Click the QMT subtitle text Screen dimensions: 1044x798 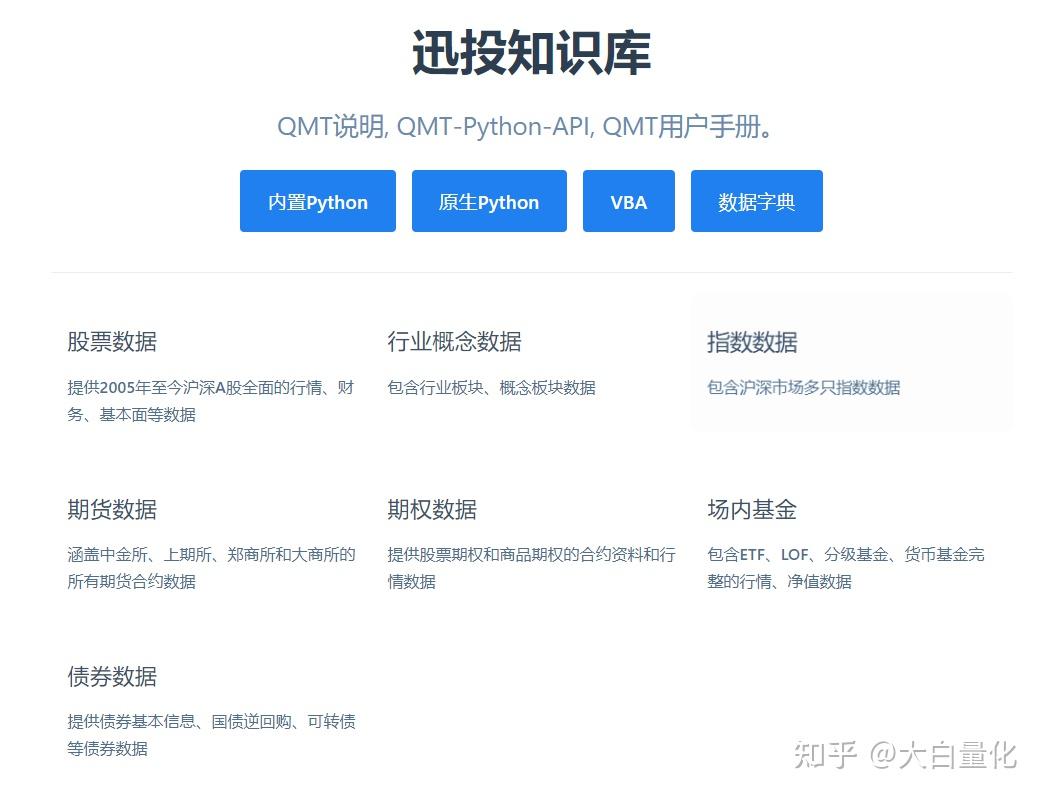tap(521, 126)
